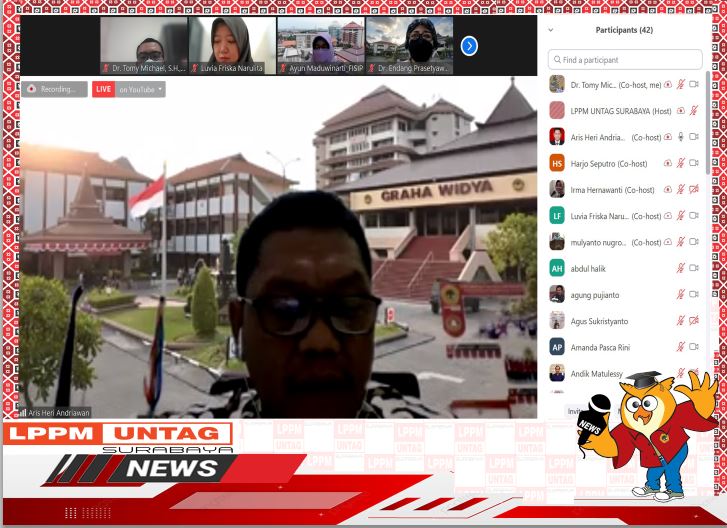Click the orange HS avatar of Harjo Seputro
This screenshot has height=528, width=727.
(x=557, y=163)
